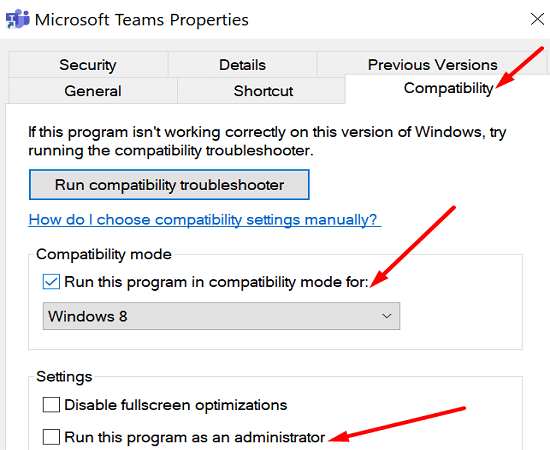Open the Details tab

pos(242,65)
